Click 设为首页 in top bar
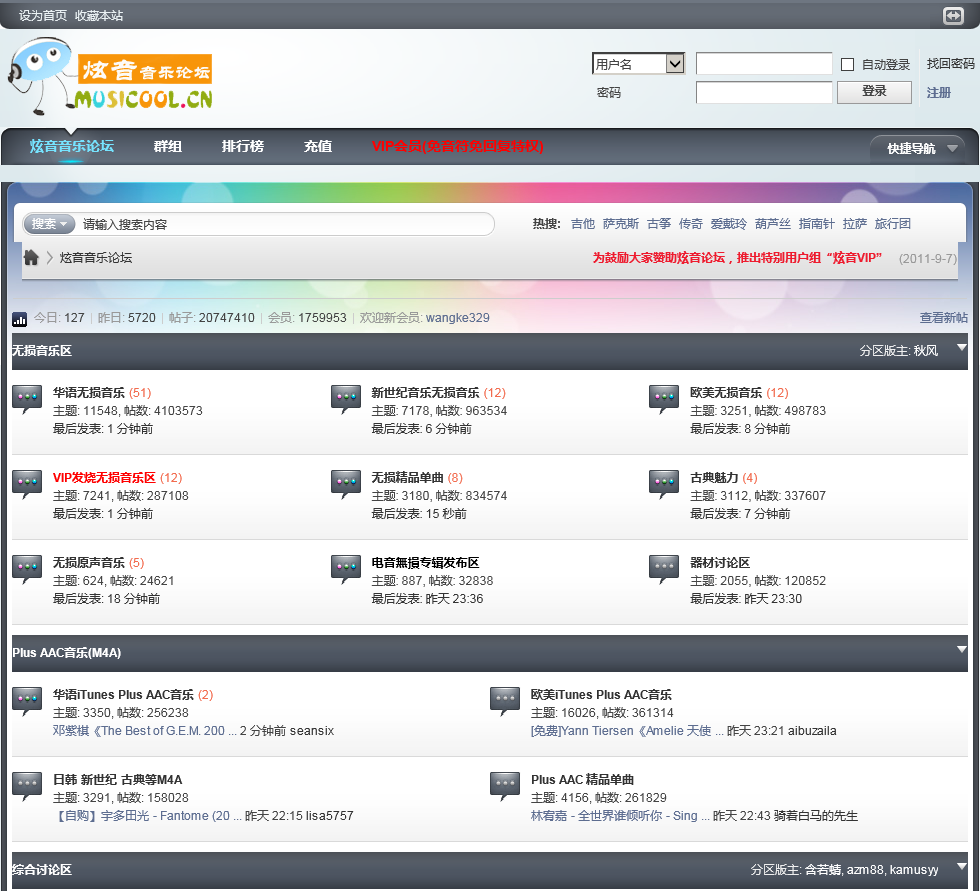 42,16
